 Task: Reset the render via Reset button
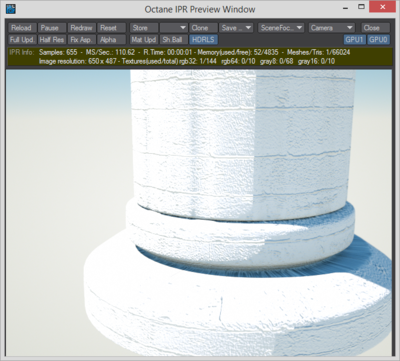click(x=111, y=28)
